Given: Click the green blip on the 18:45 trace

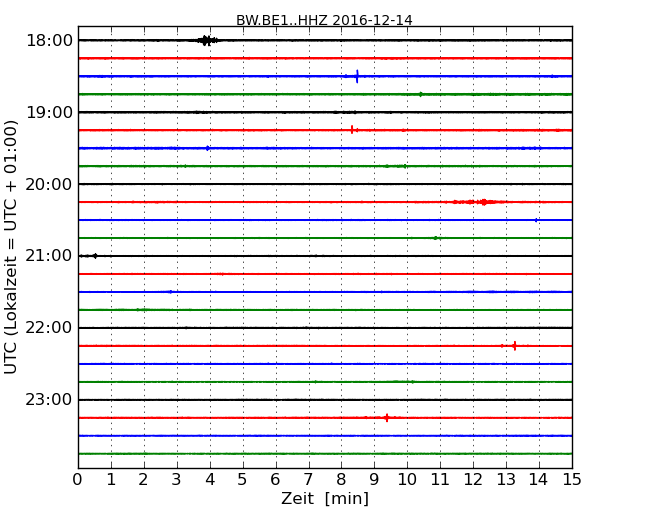Looking at the screenshot, I should (420, 94).
